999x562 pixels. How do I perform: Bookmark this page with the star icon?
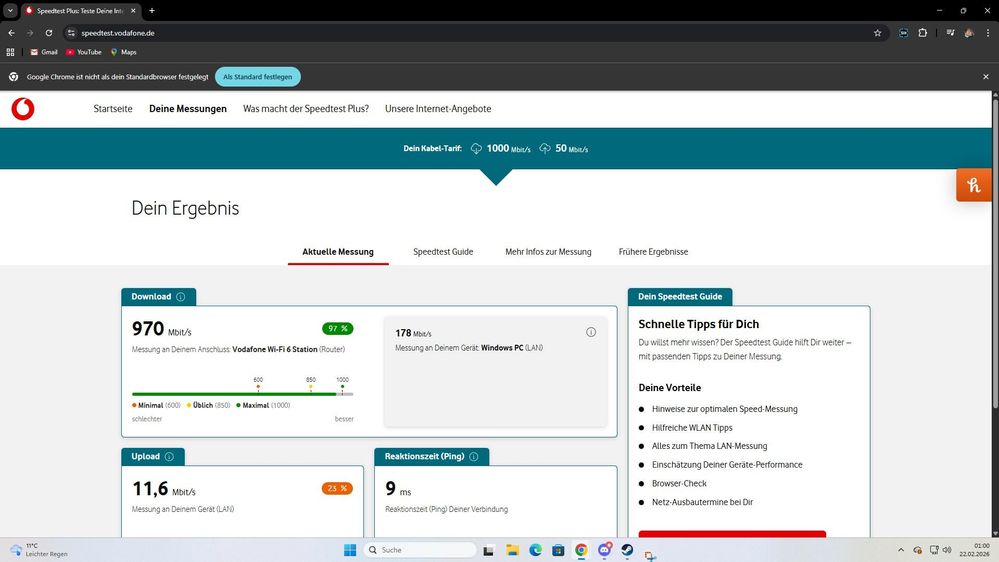(877, 33)
